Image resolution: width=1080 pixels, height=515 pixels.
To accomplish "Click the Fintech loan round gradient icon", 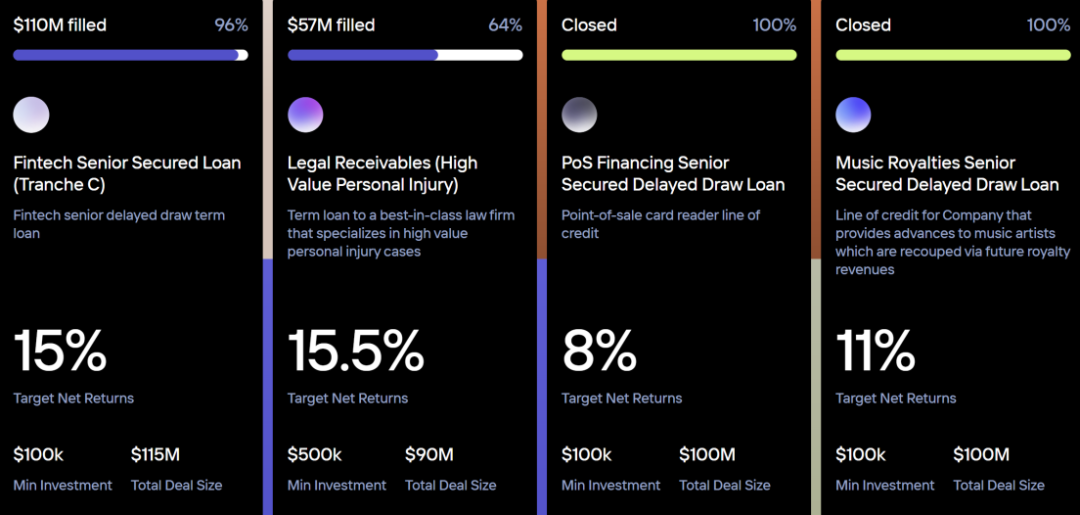I will click(x=31, y=115).
